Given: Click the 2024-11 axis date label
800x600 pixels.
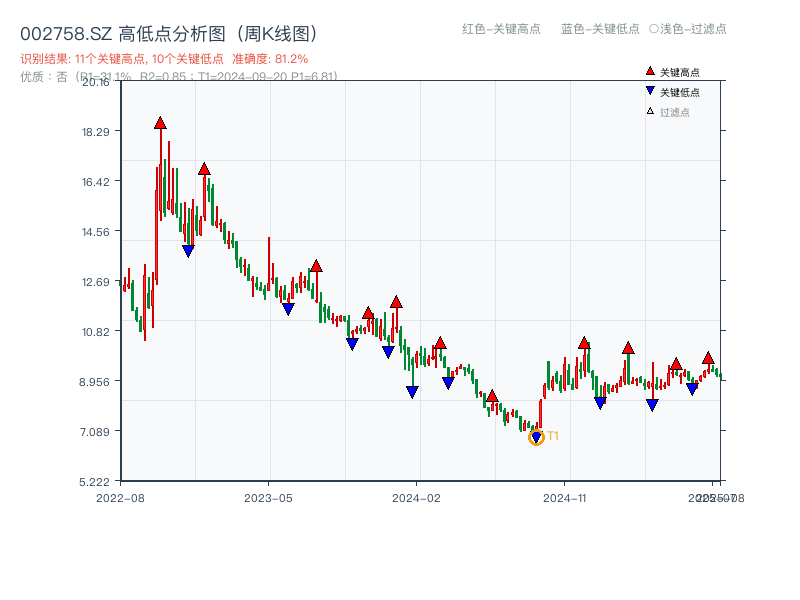Looking at the screenshot, I should [x=565, y=495].
